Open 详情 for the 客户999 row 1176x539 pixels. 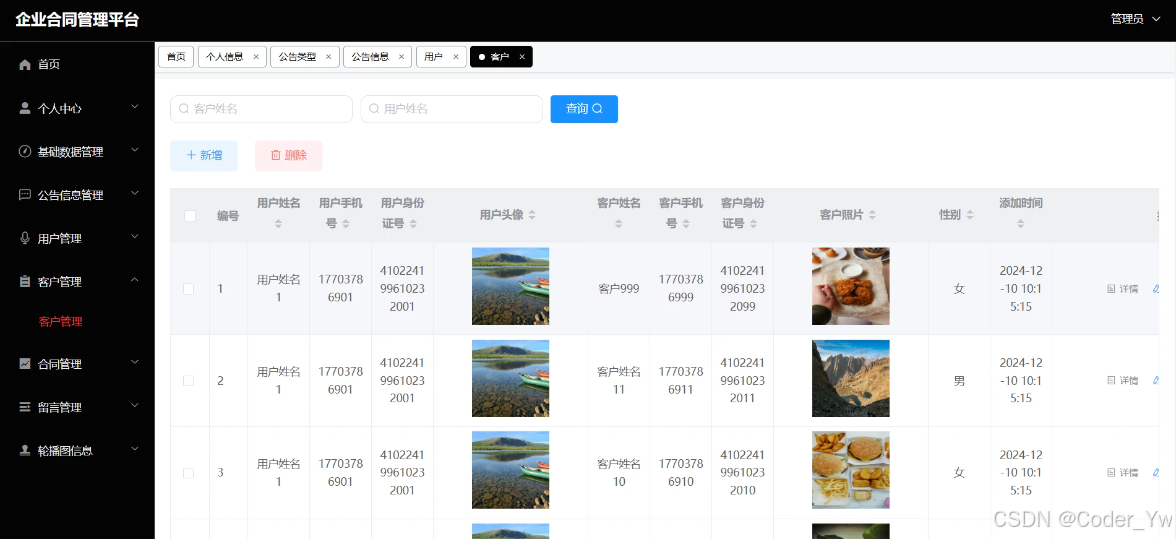1123,289
